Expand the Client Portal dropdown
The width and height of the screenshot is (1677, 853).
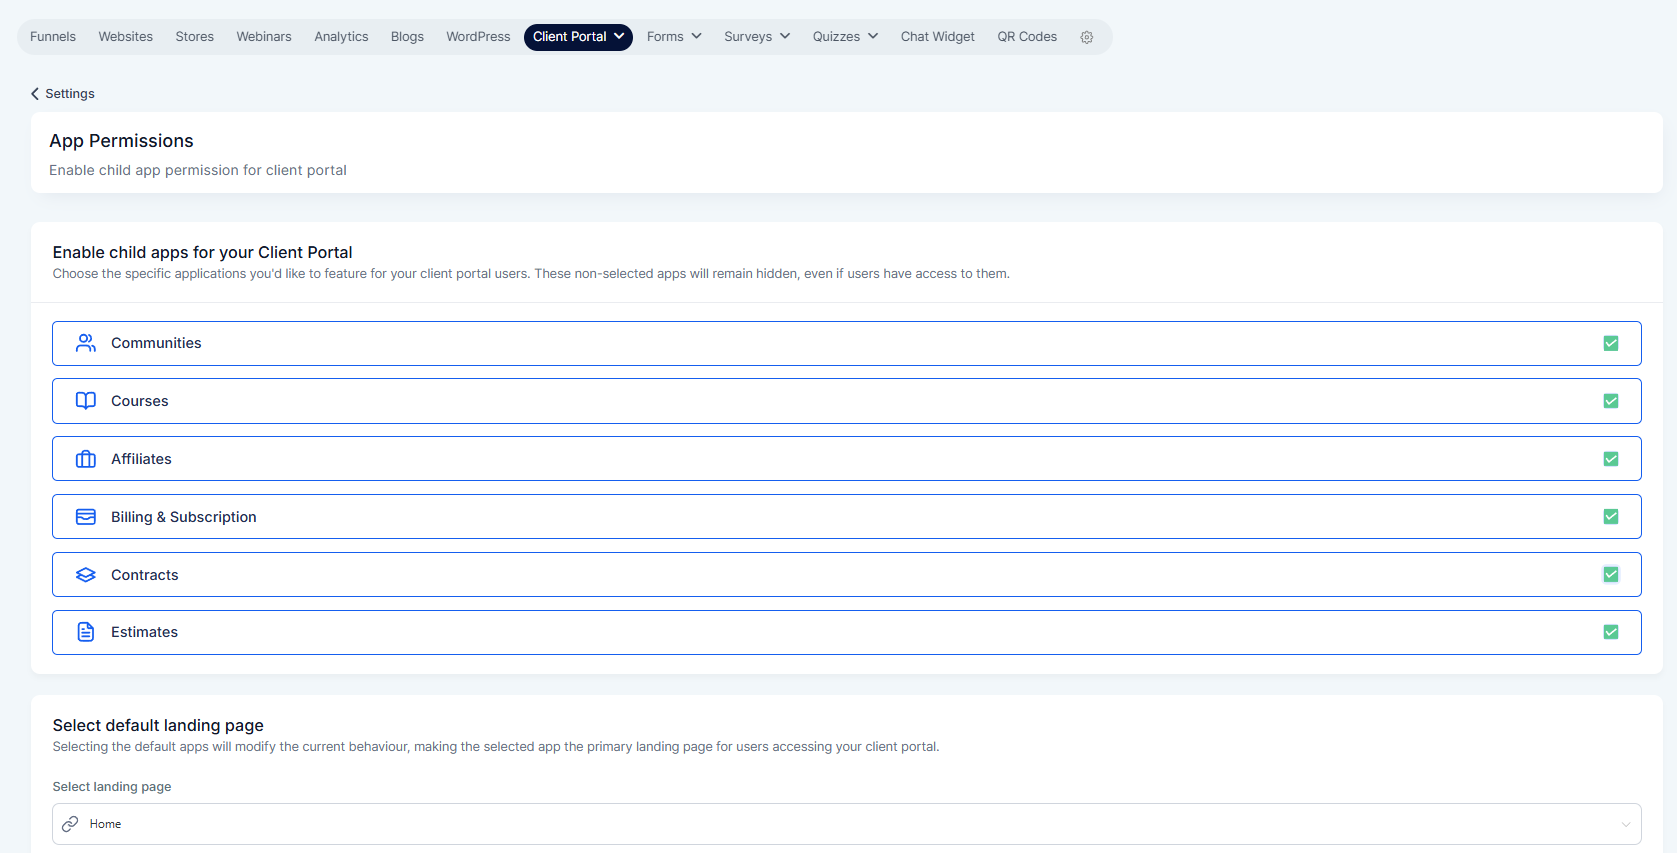coord(578,37)
